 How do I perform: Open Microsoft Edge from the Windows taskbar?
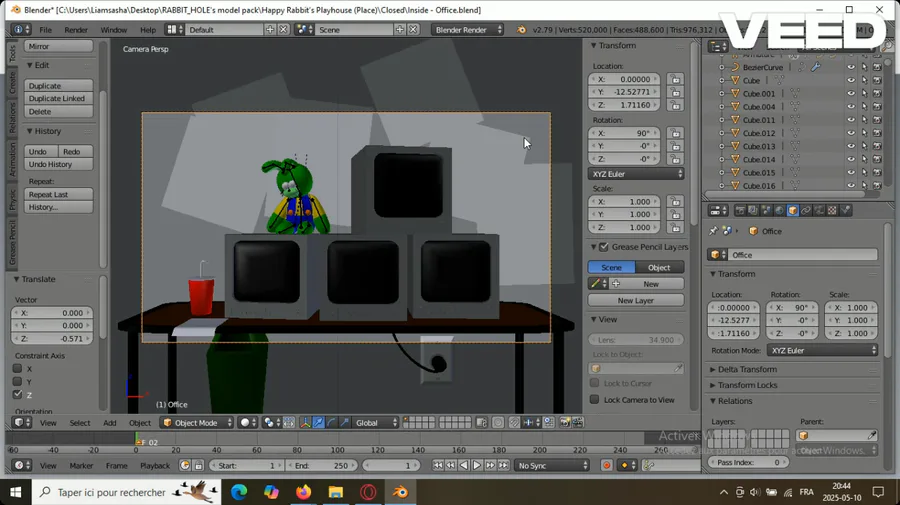point(239,492)
